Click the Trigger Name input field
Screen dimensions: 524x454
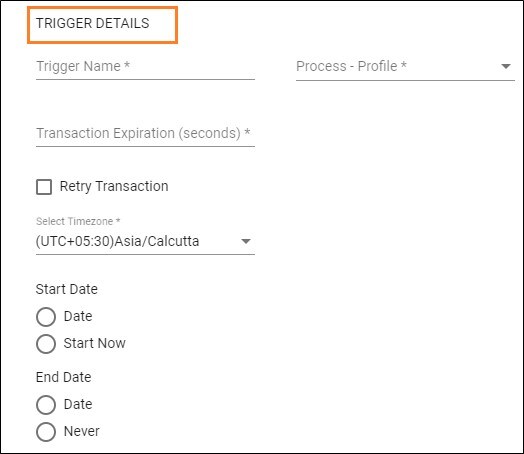[x=145, y=67]
